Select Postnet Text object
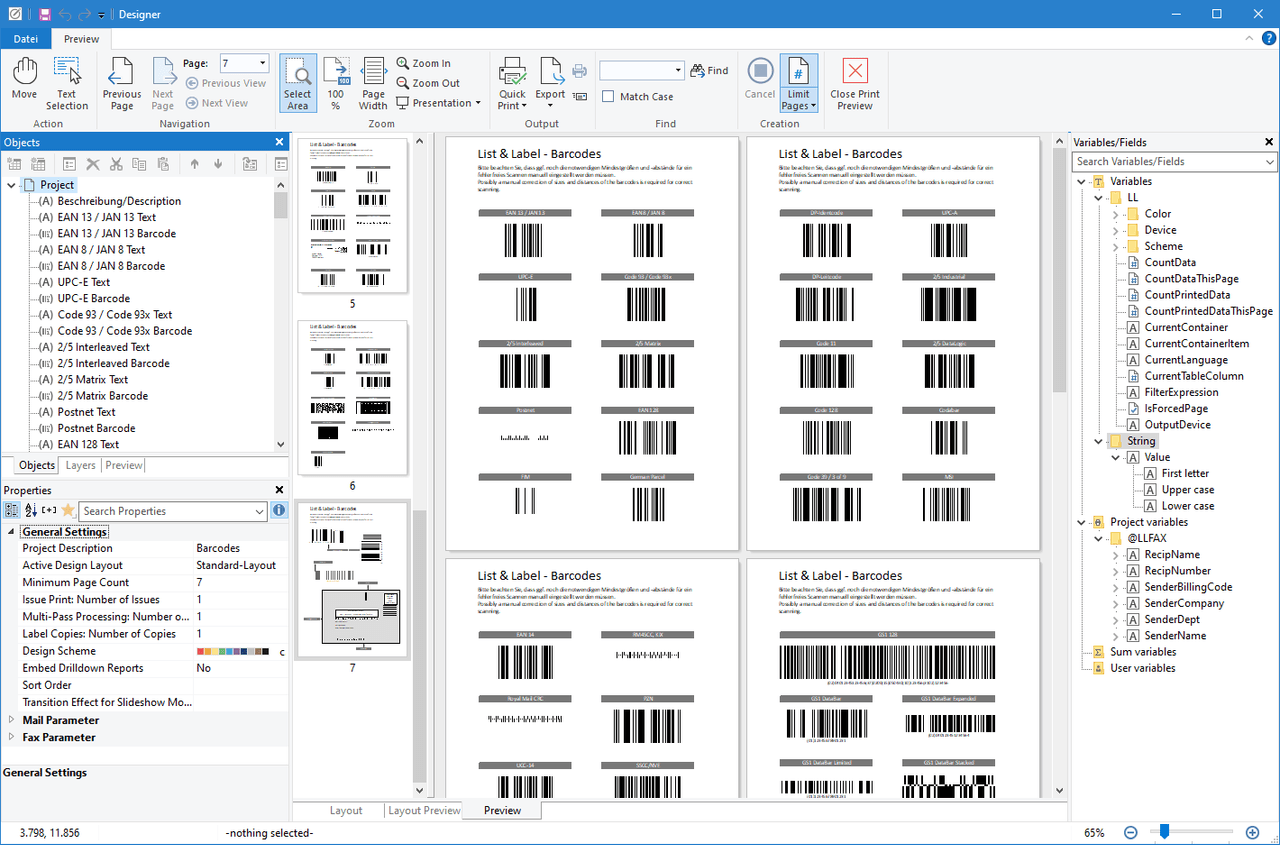Image resolution: width=1280 pixels, height=845 pixels. [x=86, y=412]
